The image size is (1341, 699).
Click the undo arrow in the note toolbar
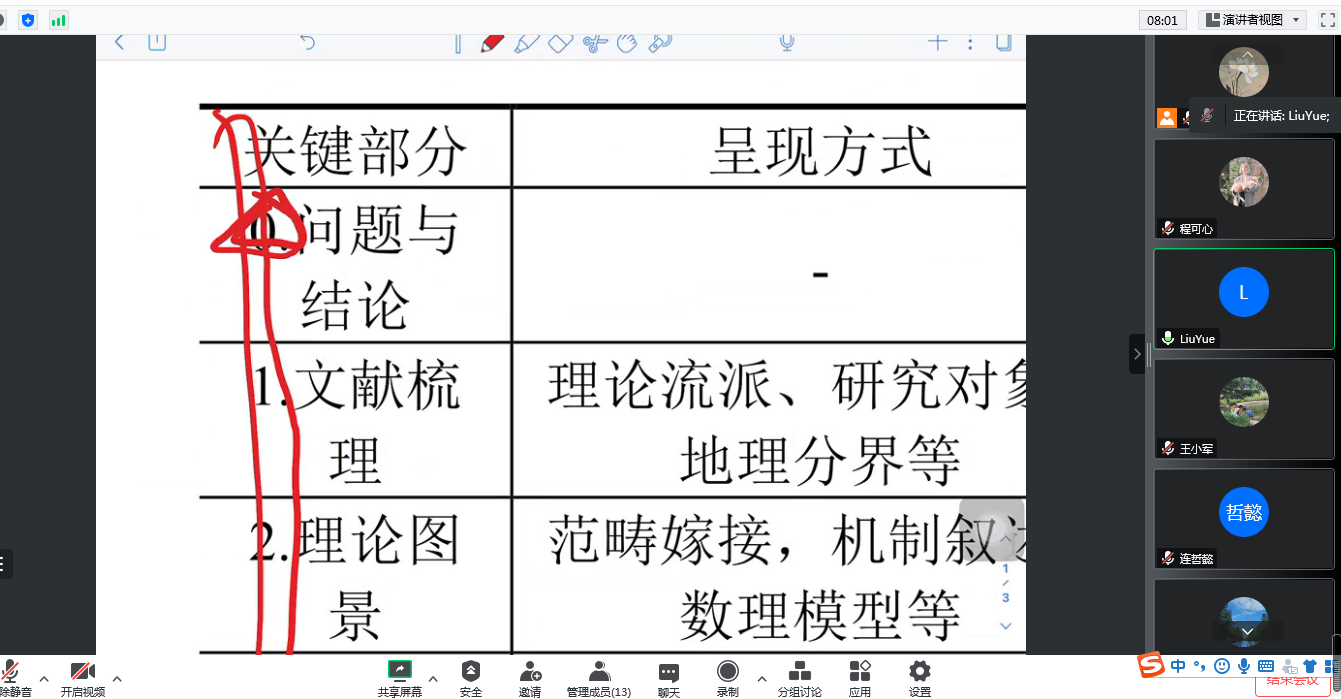(308, 42)
